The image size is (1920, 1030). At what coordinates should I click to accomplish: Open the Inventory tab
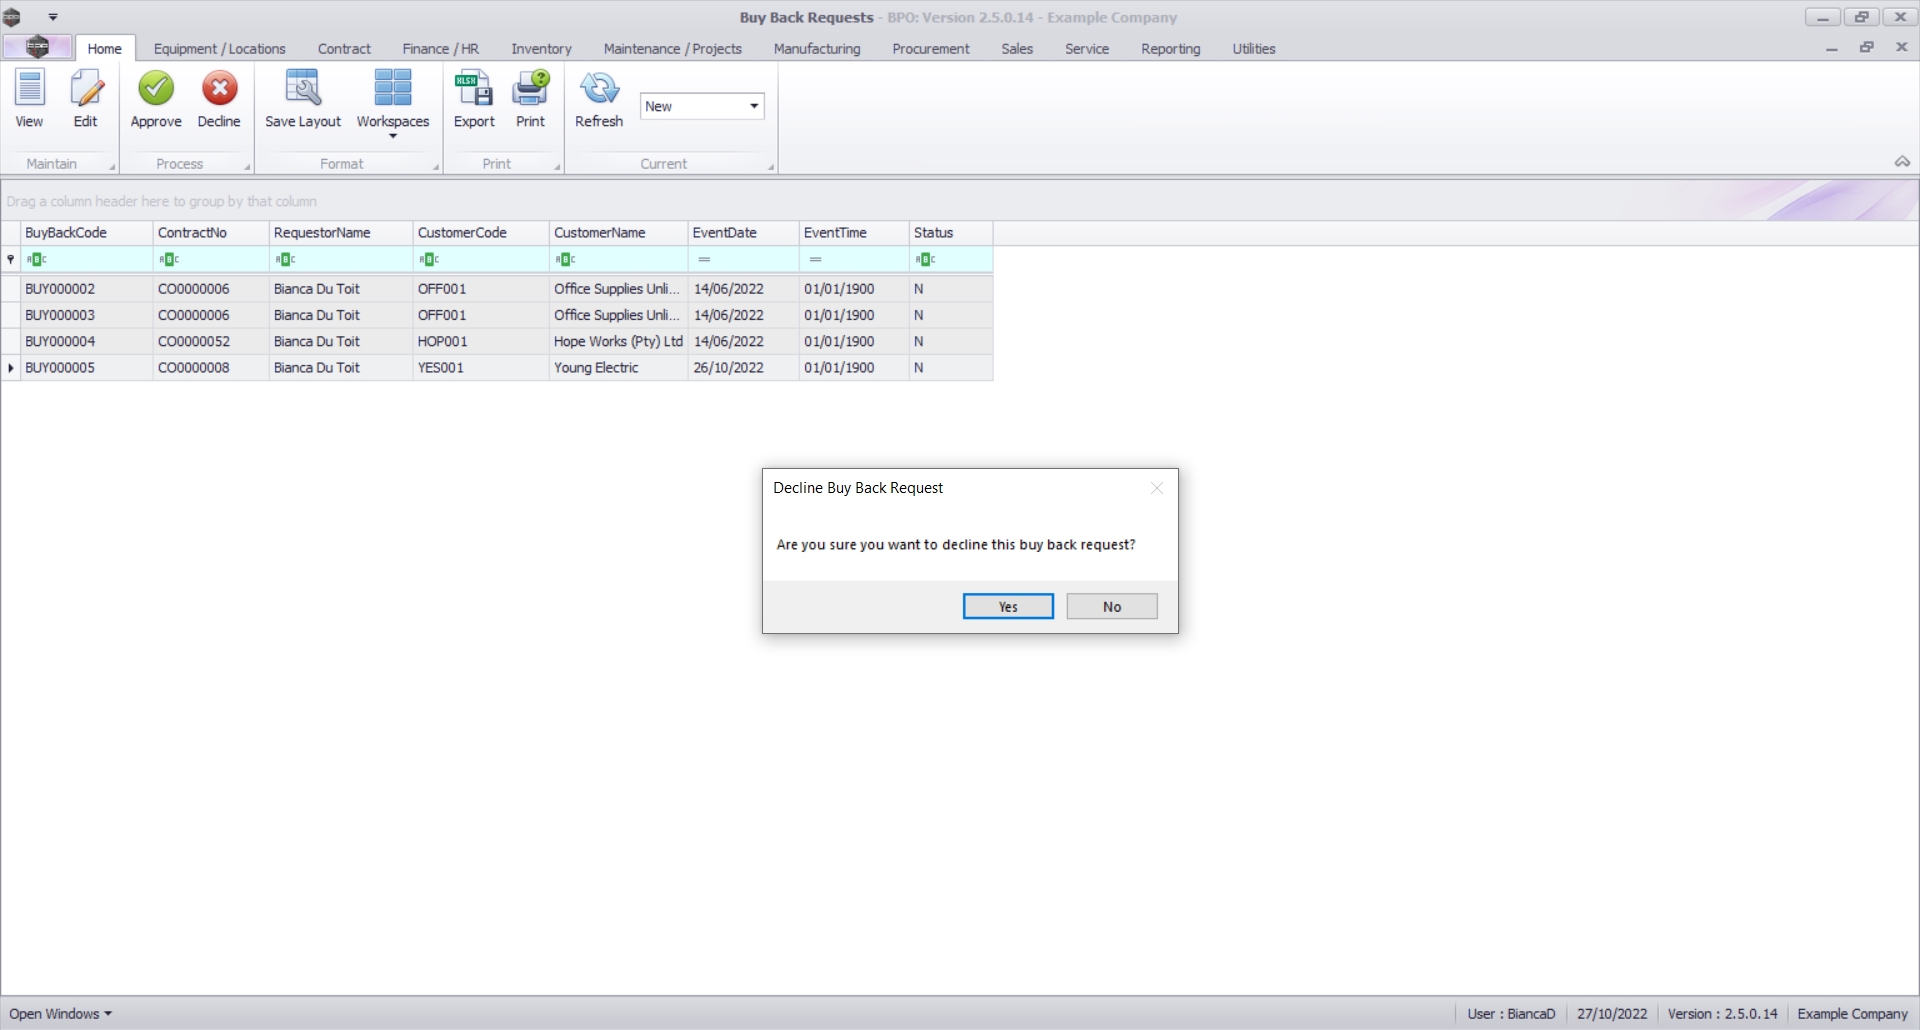pos(541,48)
